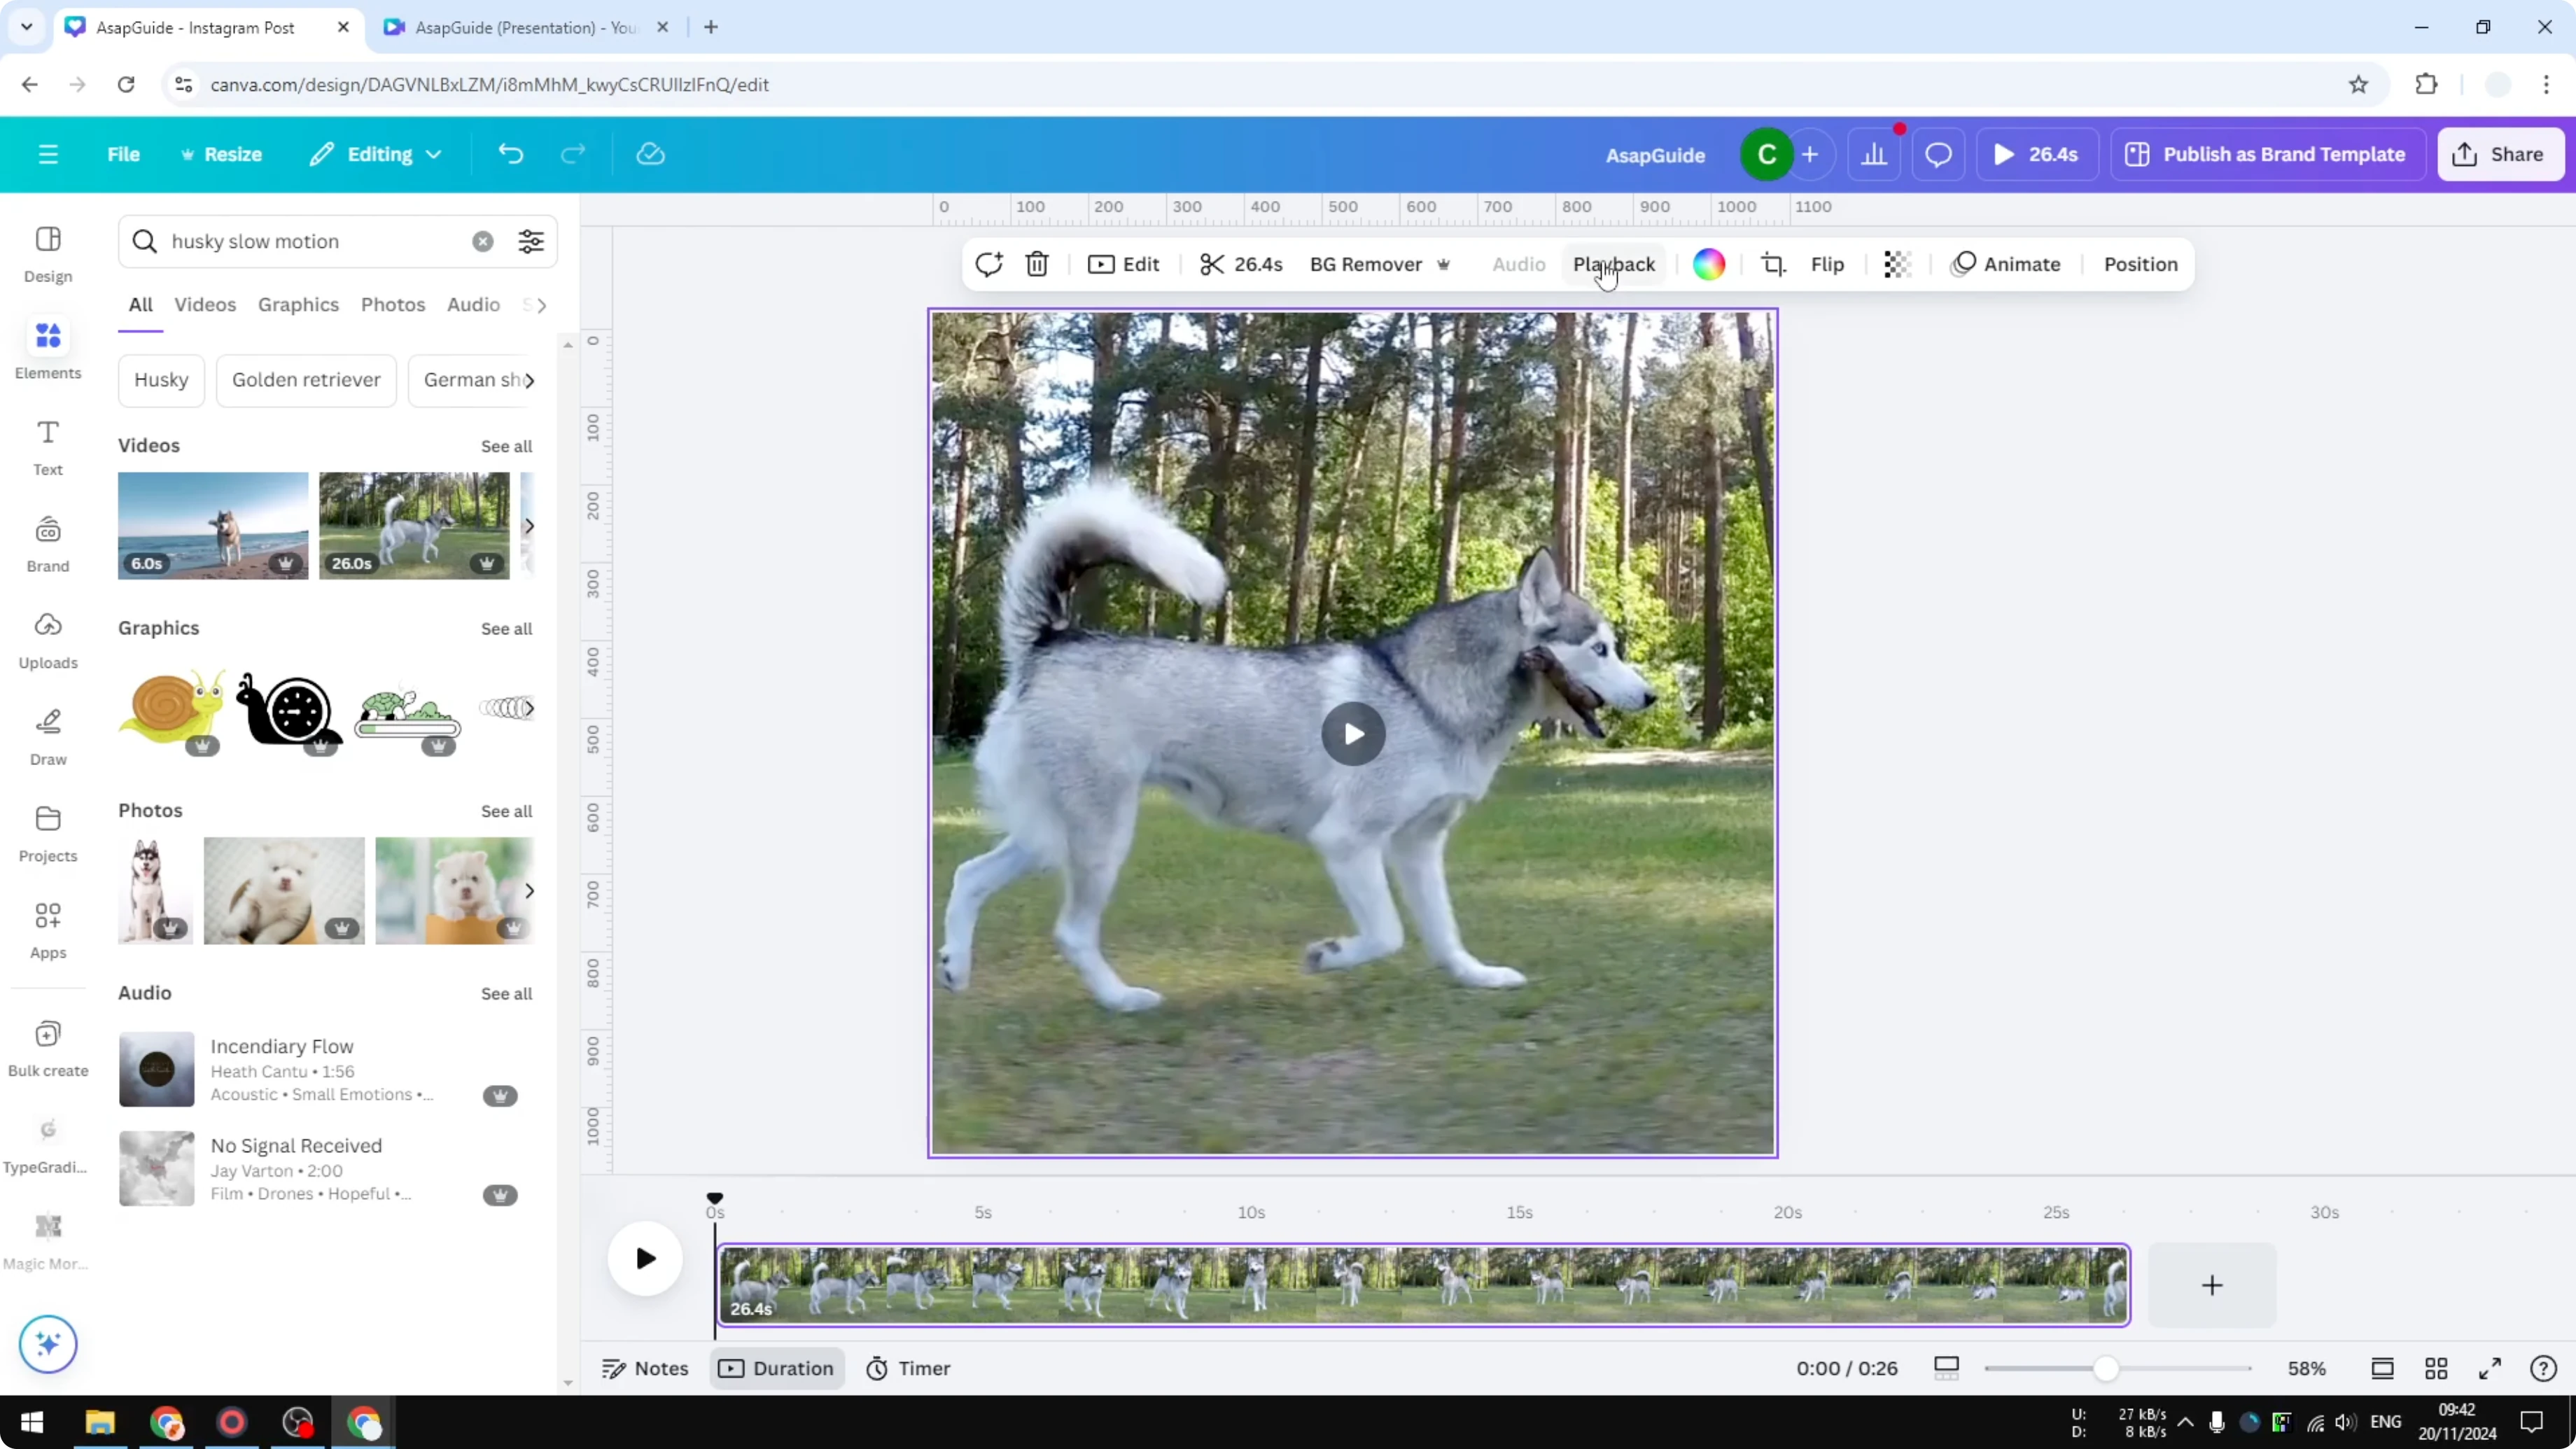Viewport: 2576px width, 1449px height.
Task: Switch to the Videos tab in search results
Action: 205,304
